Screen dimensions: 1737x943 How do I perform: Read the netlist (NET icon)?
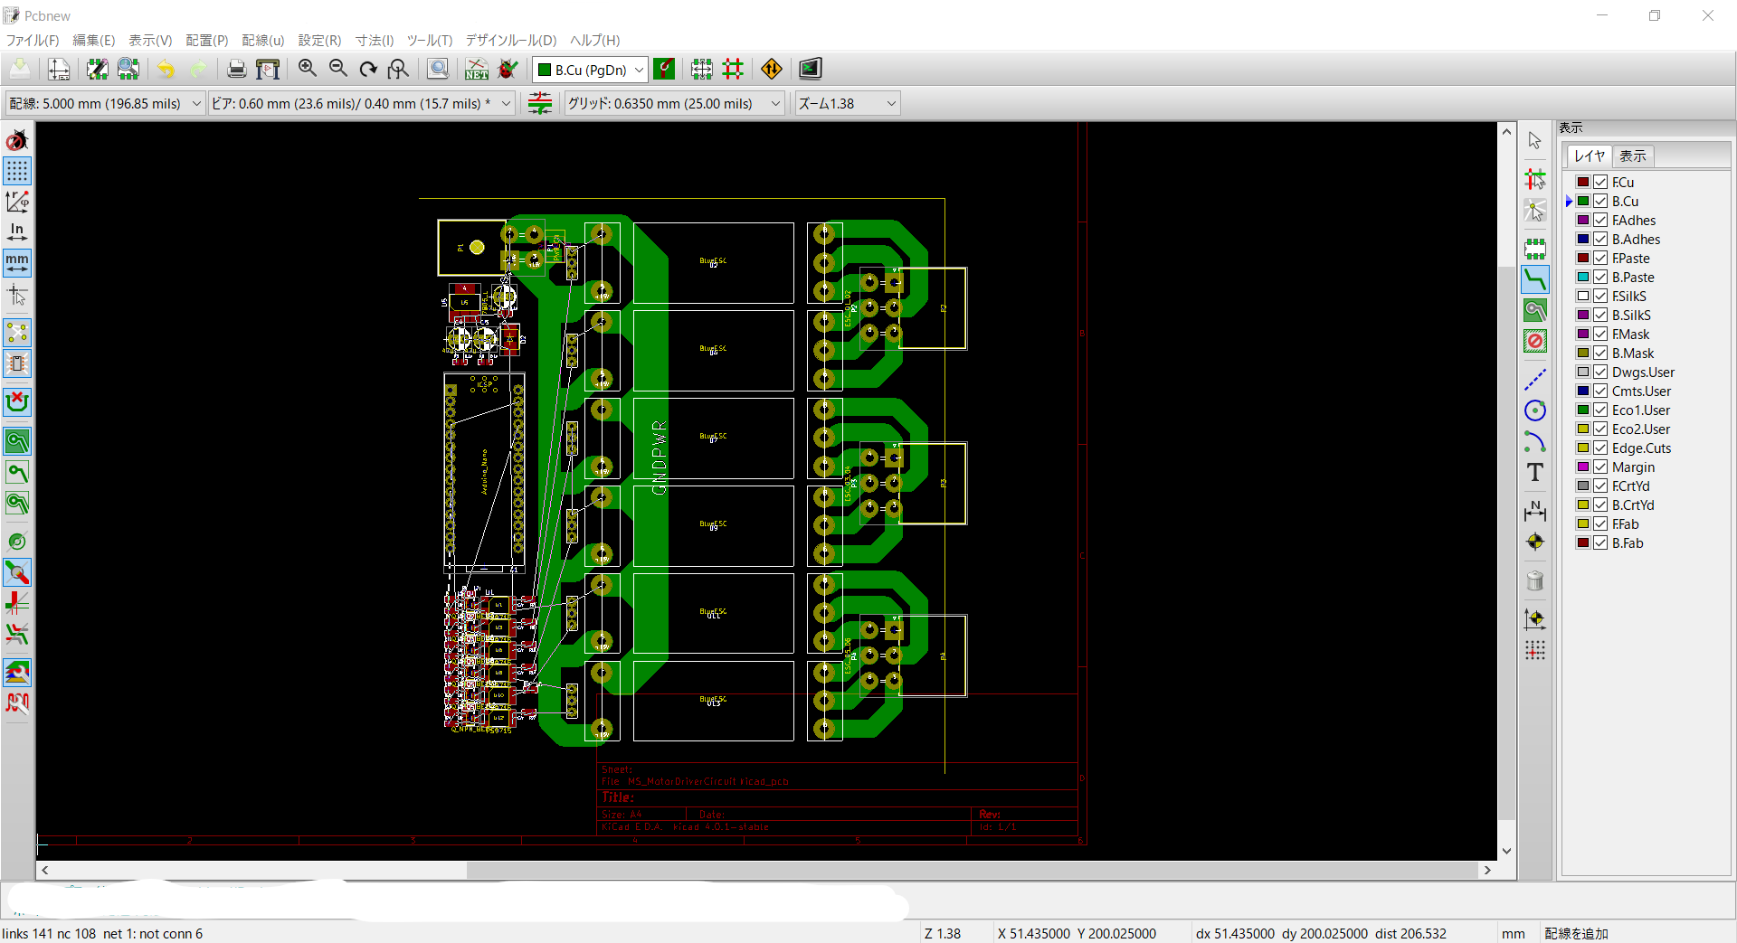tap(477, 69)
